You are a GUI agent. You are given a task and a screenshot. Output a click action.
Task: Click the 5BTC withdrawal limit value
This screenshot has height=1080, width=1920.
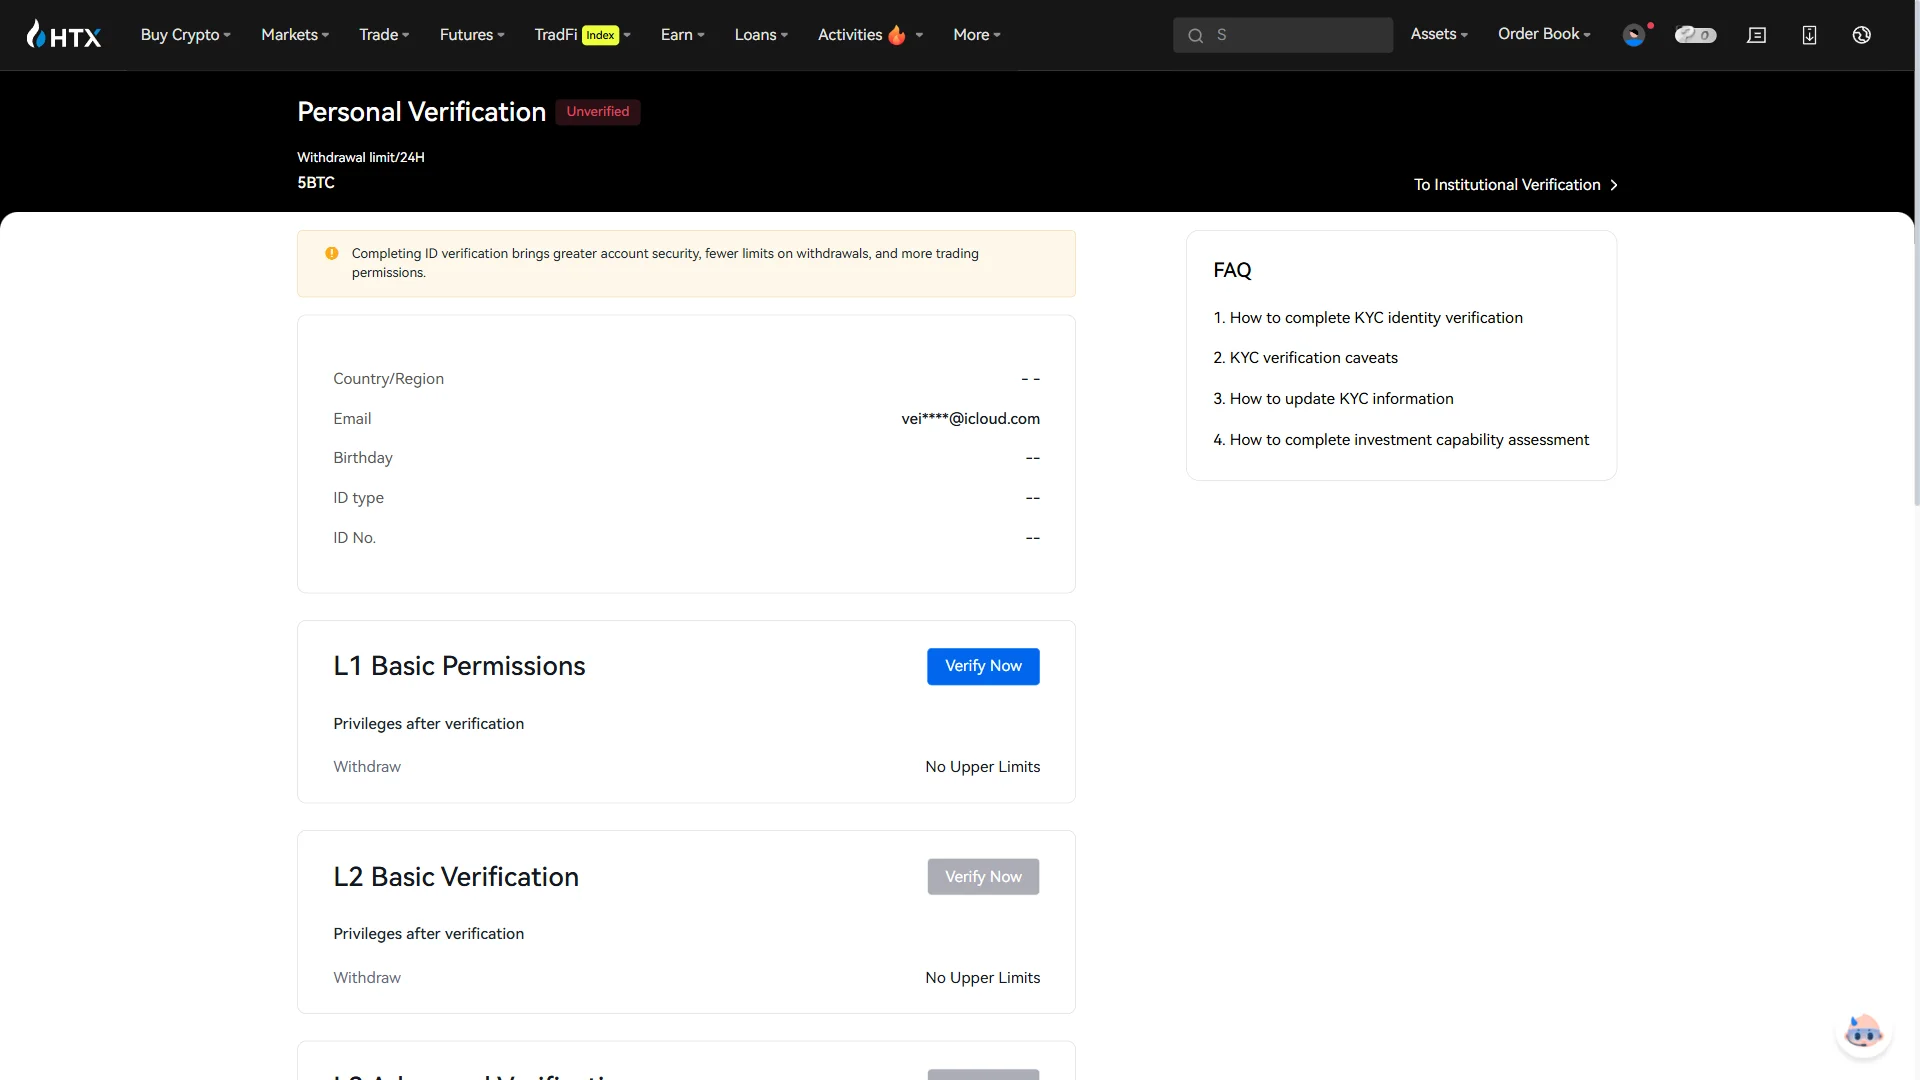316,183
